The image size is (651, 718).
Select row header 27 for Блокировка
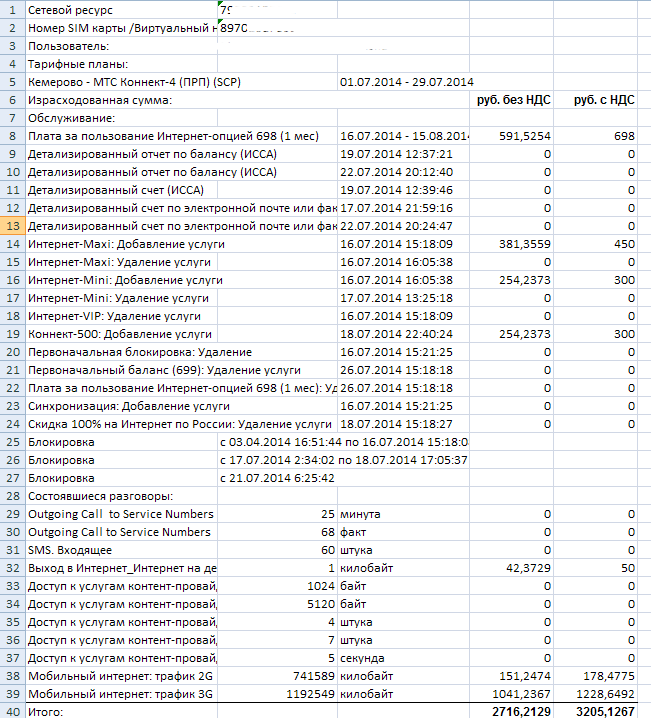(x=11, y=477)
